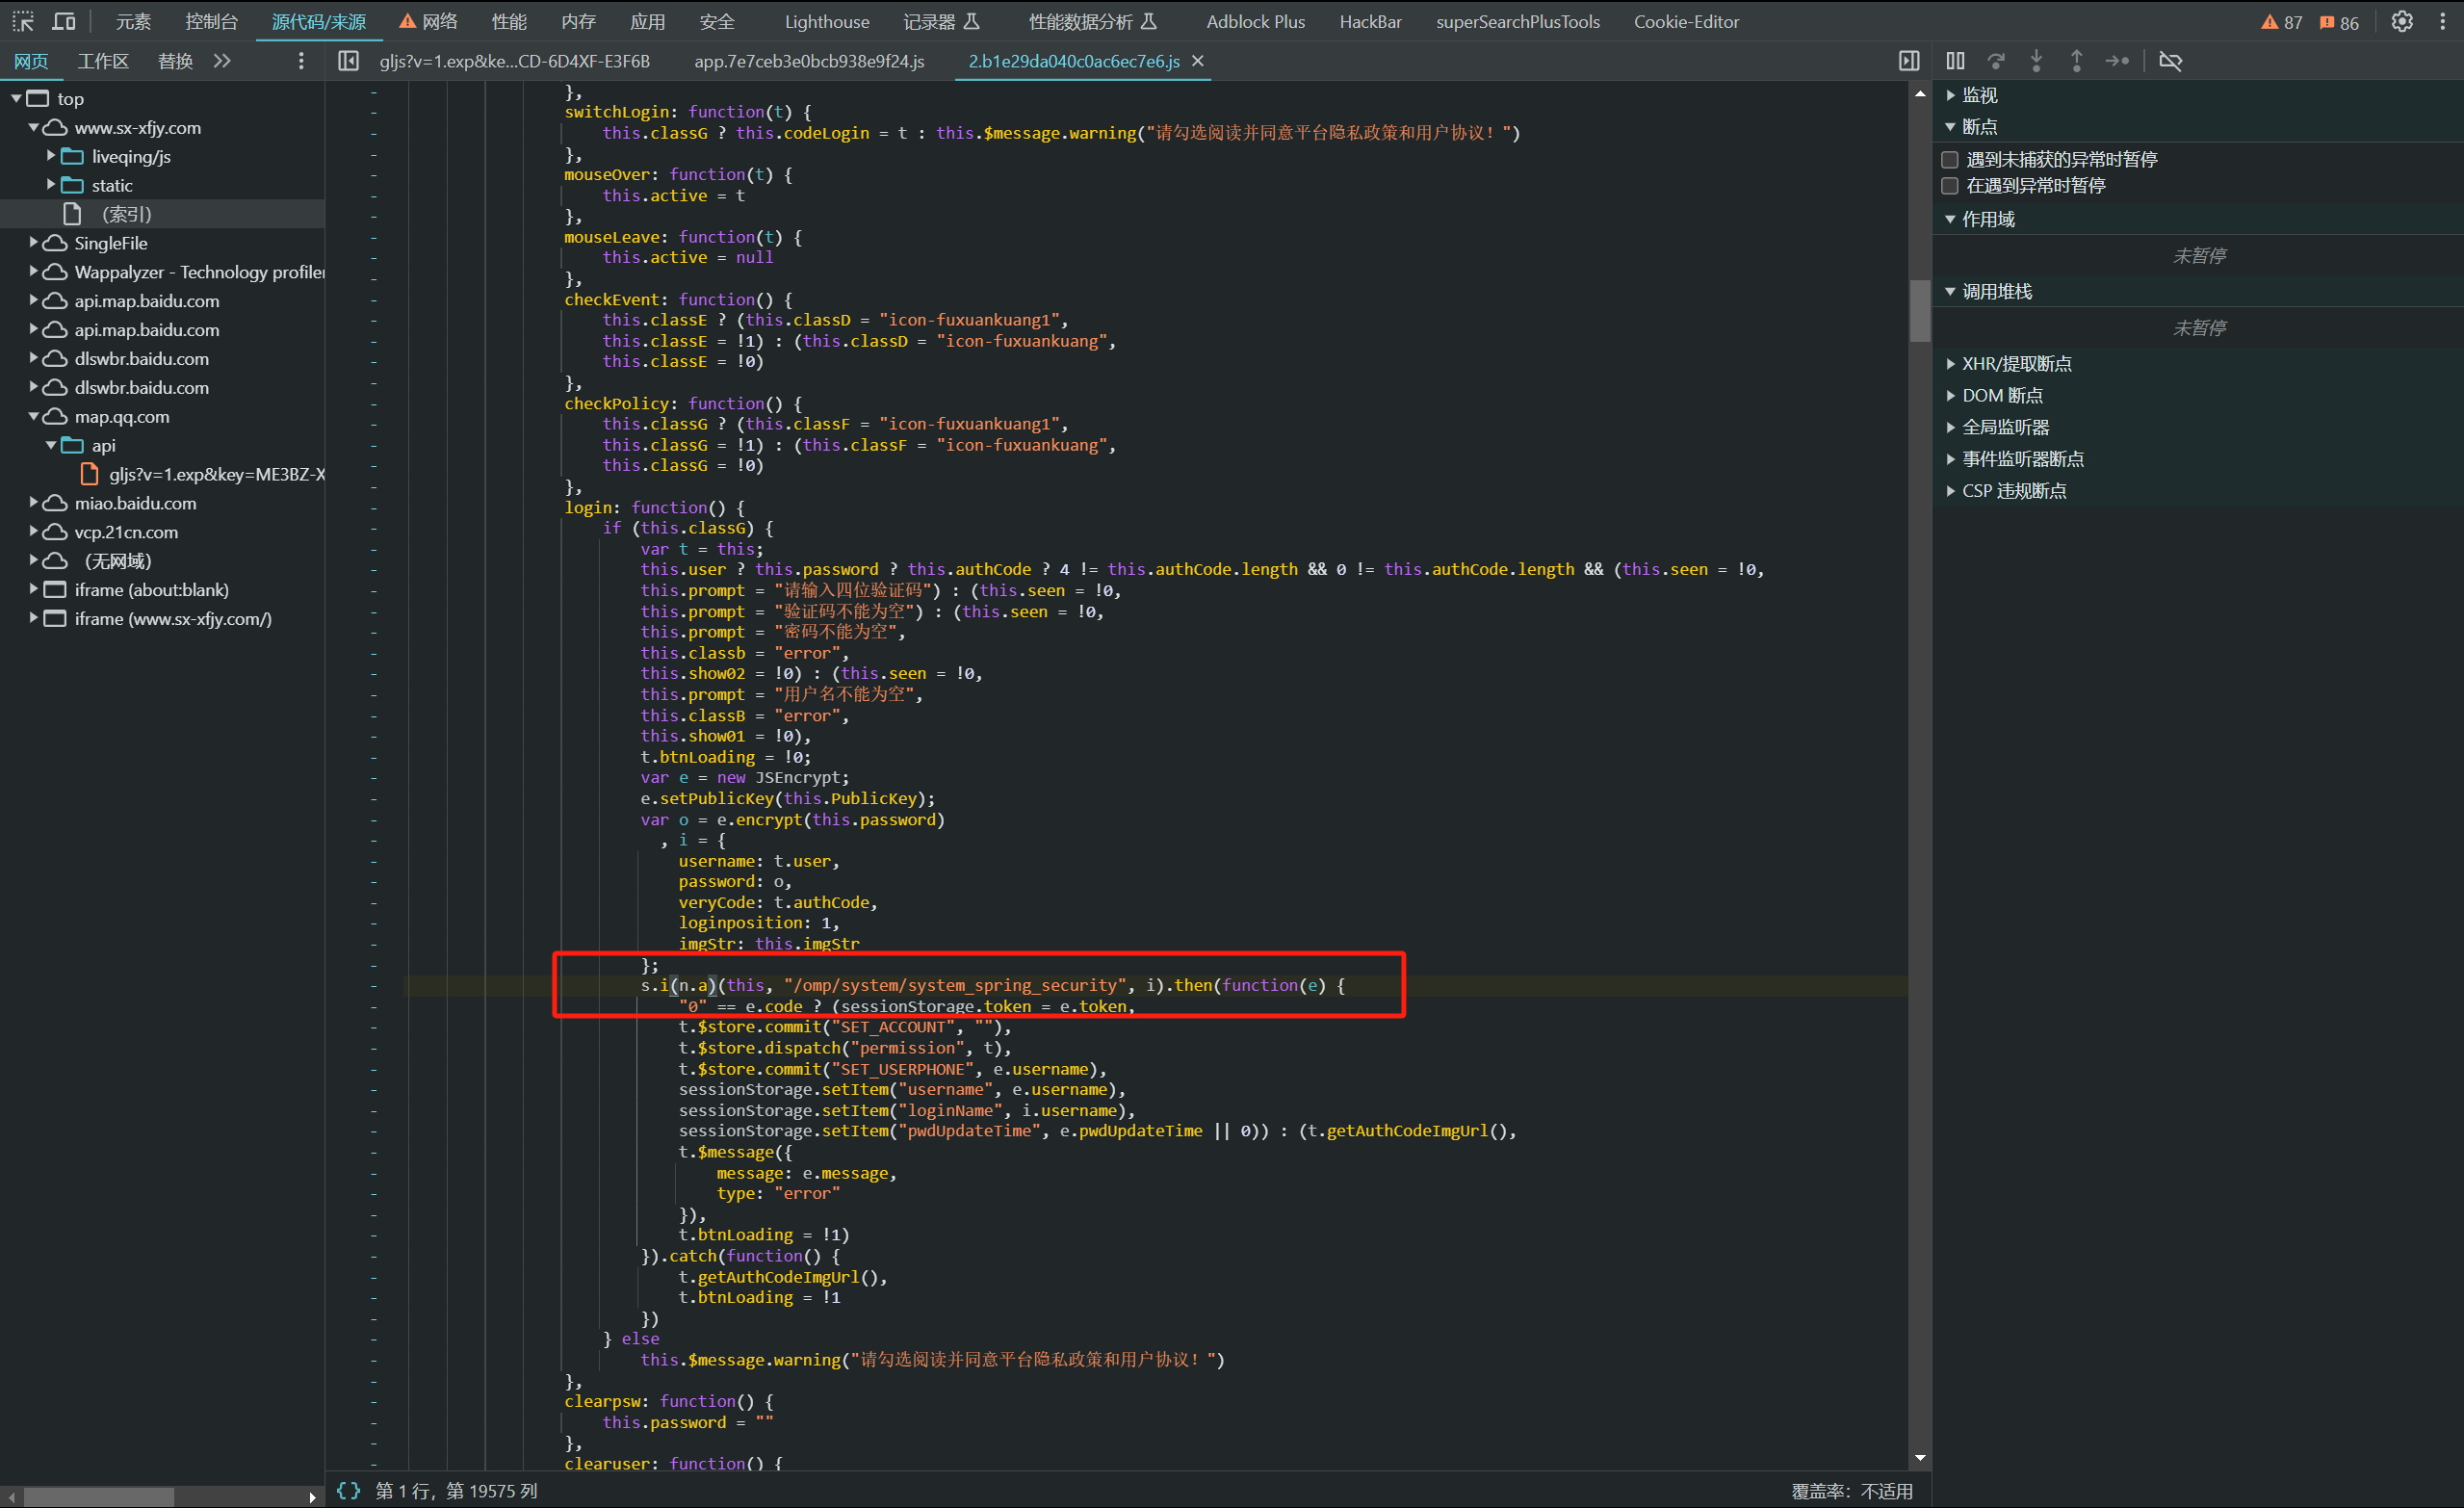Click the issues count 86 indicator

2339,22
